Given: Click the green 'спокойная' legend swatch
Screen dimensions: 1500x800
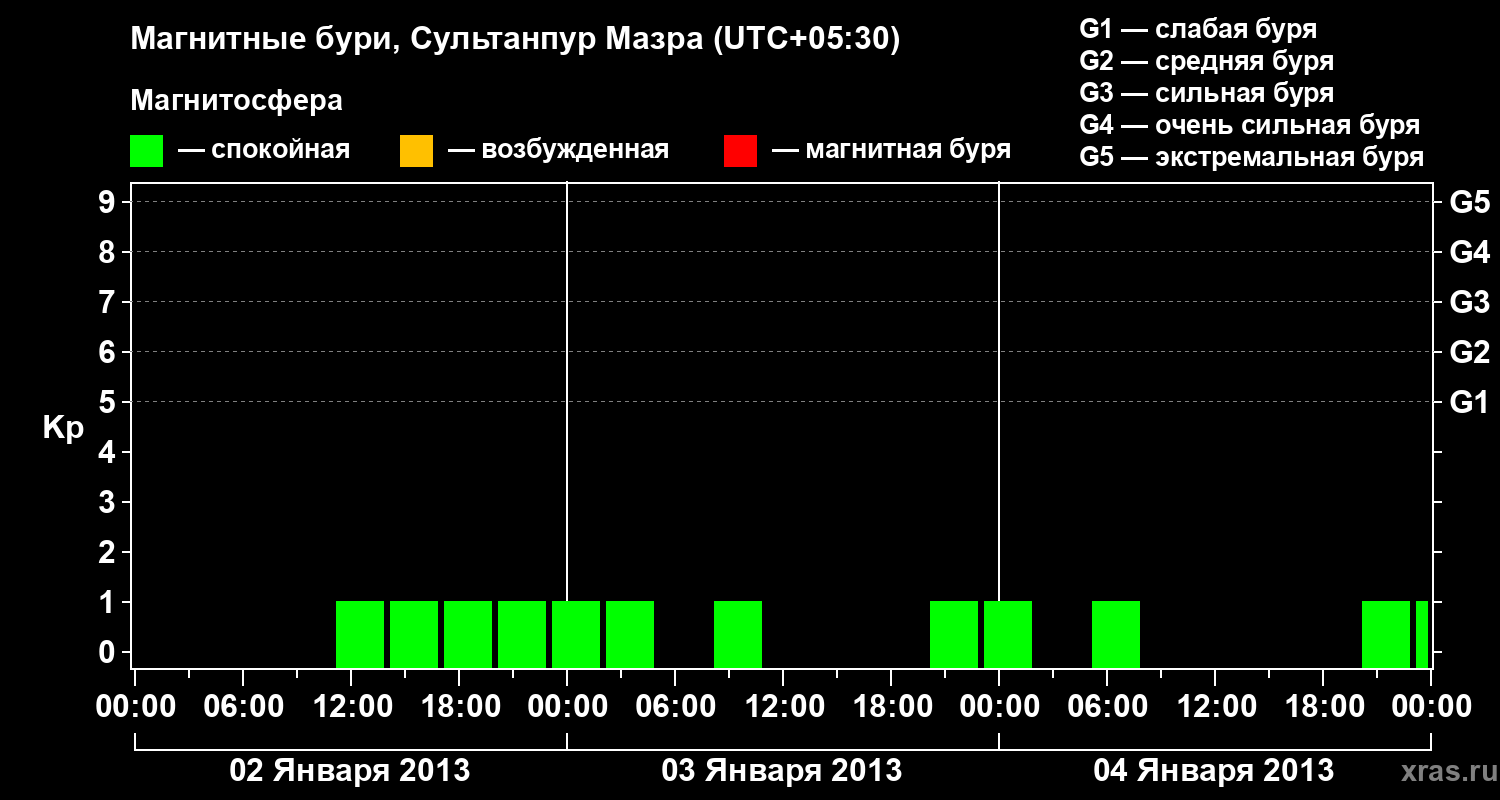Looking at the screenshot, I should [x=146, y=151].
